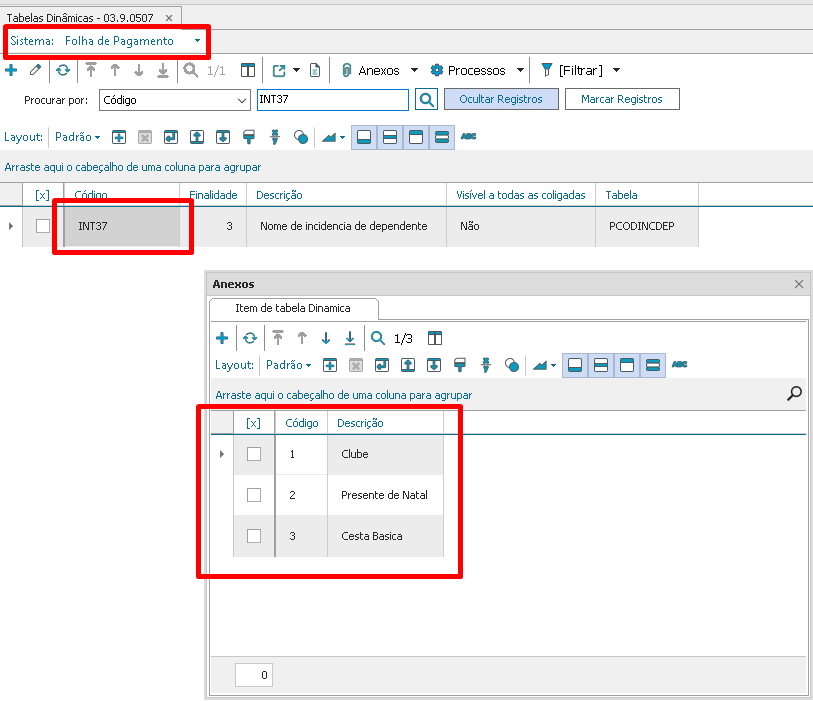The height and width of the screenshot is (701, 813).
Task: Toggle the second panel view button in main Layout bar
Action: tap(390, 137)
